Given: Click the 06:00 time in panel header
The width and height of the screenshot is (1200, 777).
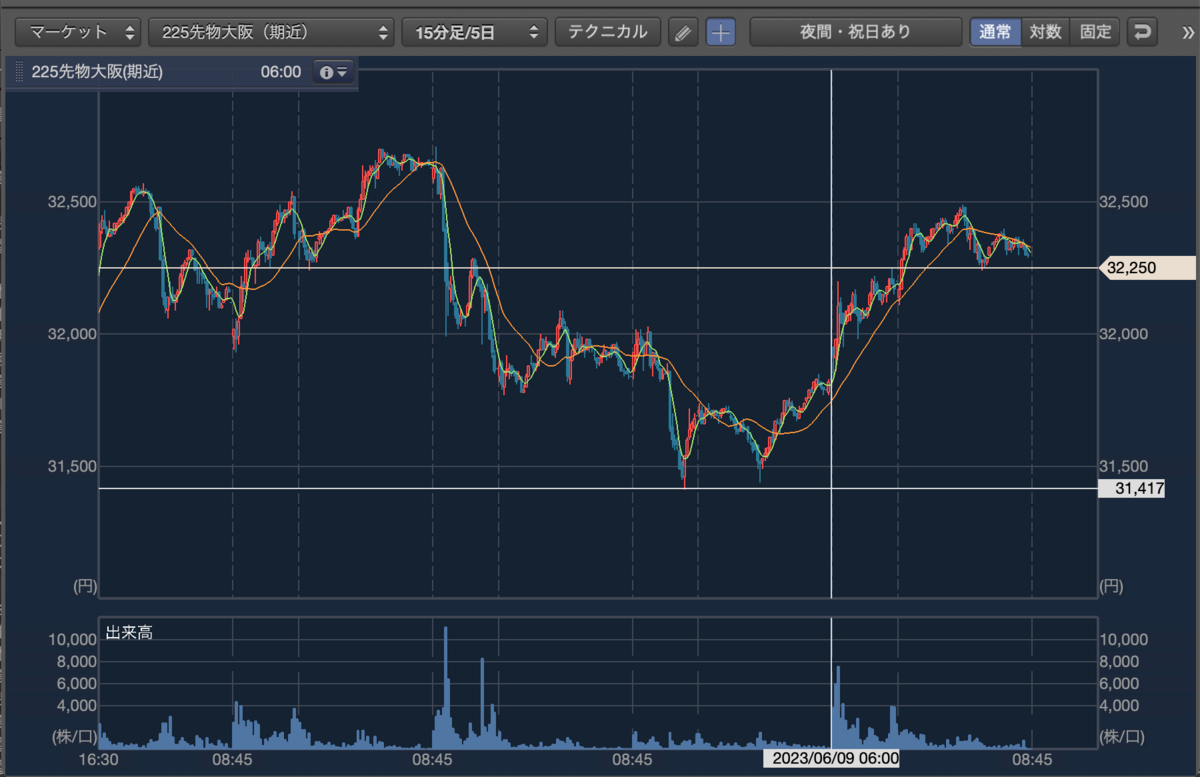Looking at the screenshot, I should [281, 72].
